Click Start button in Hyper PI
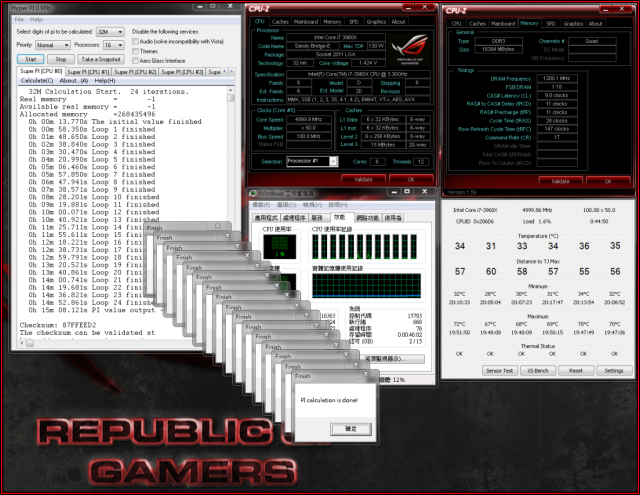This screenshot has width=640, height=495. click(31, 60)
